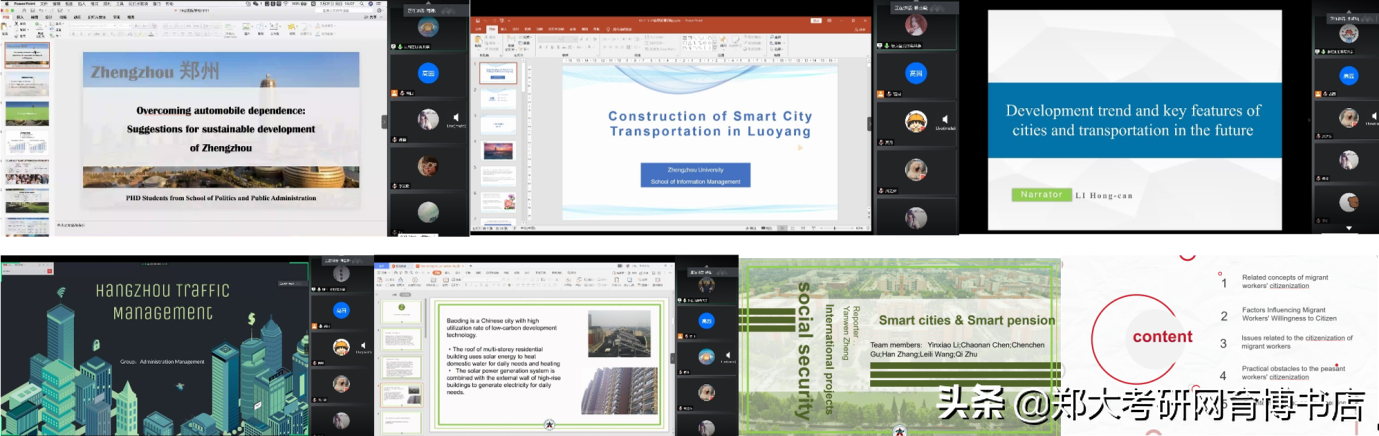Click the speaker icon next to the Zhengzhou participant

coord(455,118)
